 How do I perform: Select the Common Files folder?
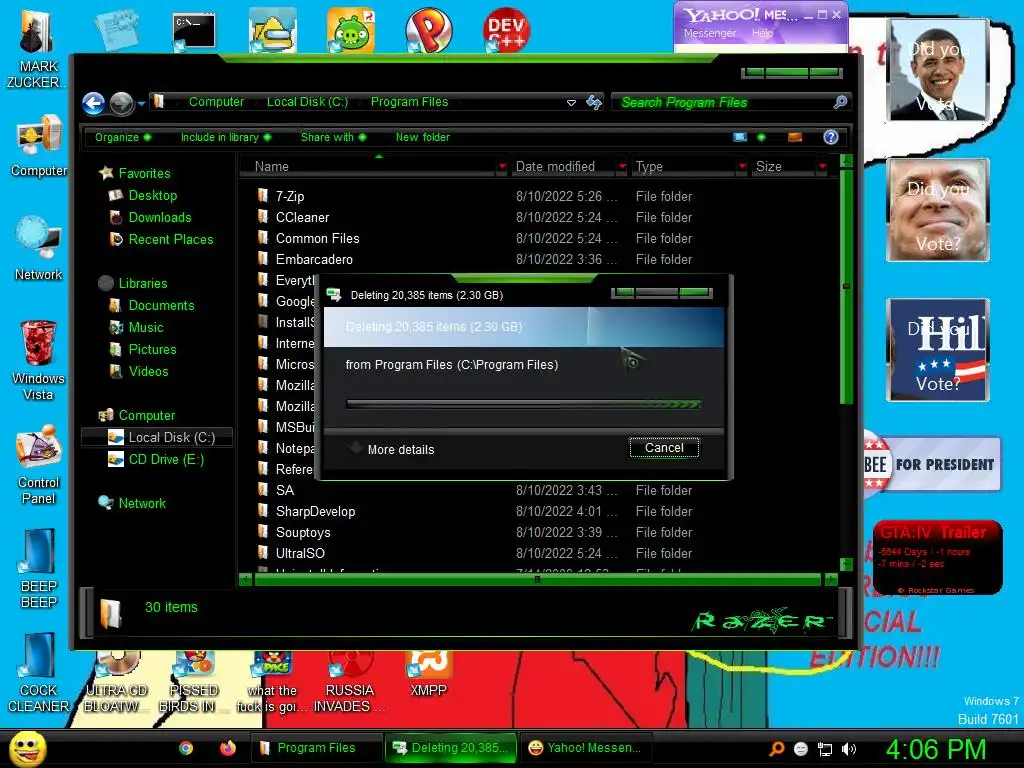click(x=317, y=238)
